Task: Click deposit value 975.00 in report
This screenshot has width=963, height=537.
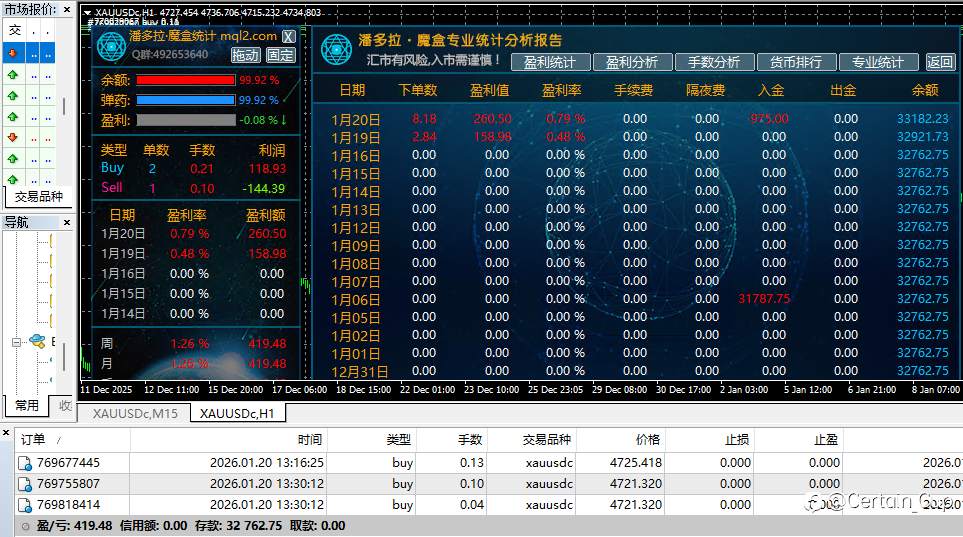Action: point(770,119)
